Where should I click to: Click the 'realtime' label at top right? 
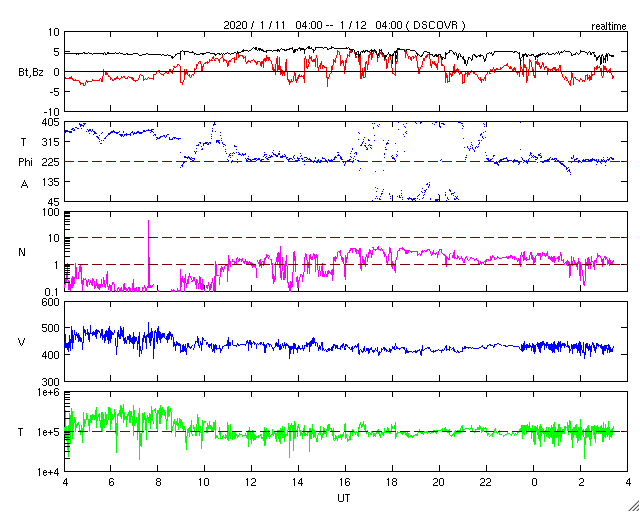pos(609,27)
